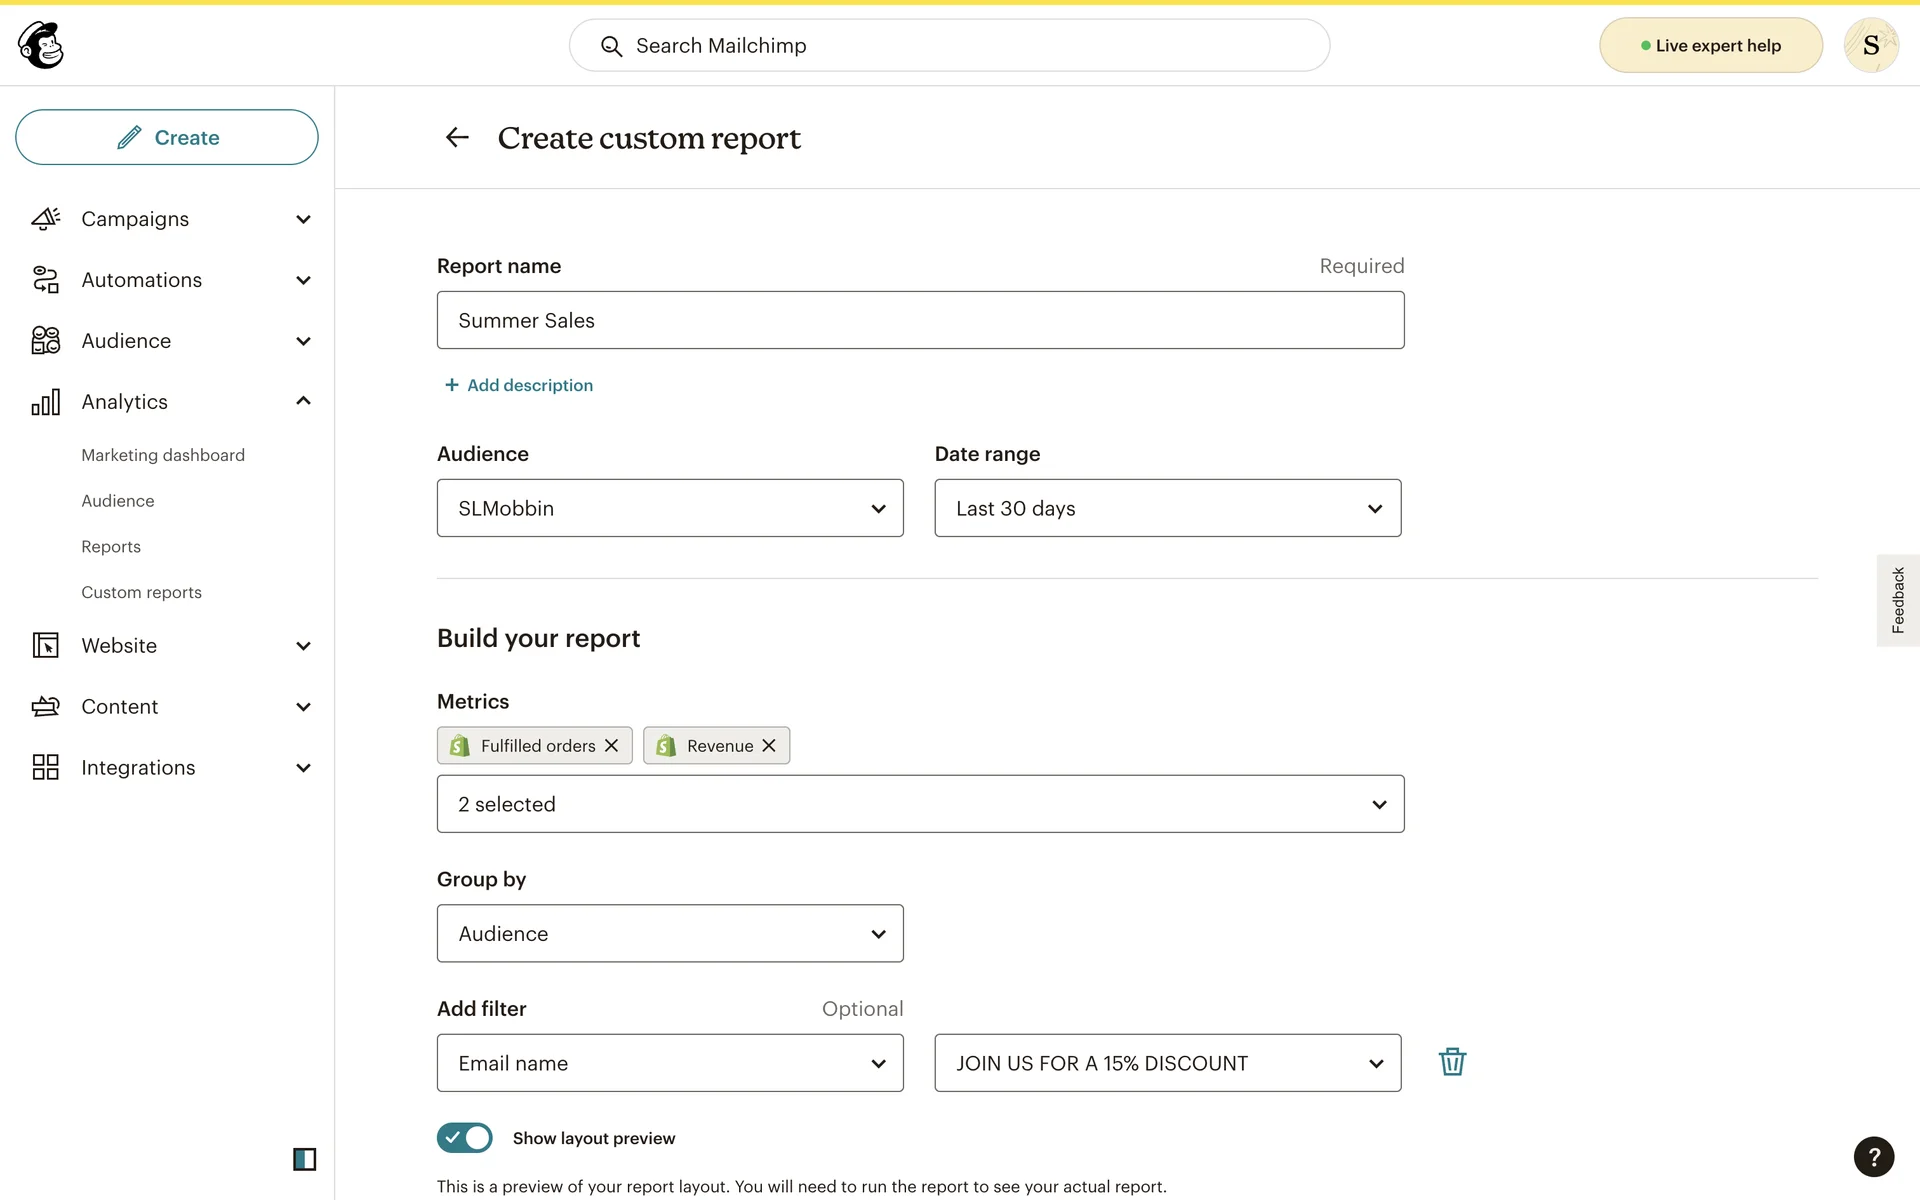The width and height of the screenshot is (1920, 1200).
Task: Click the user profile avatar S
Action: (x=1870, y=45)
